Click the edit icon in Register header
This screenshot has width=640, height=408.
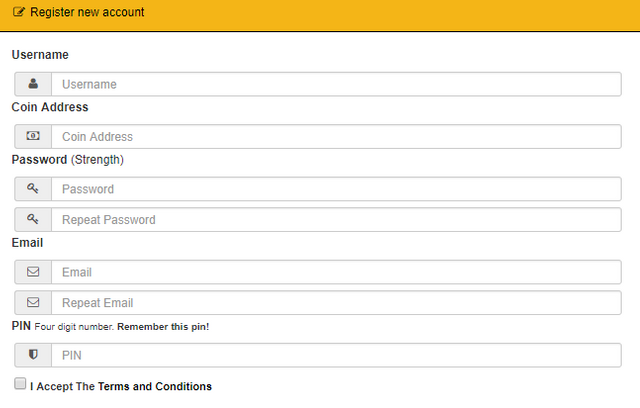coord(18,12)
